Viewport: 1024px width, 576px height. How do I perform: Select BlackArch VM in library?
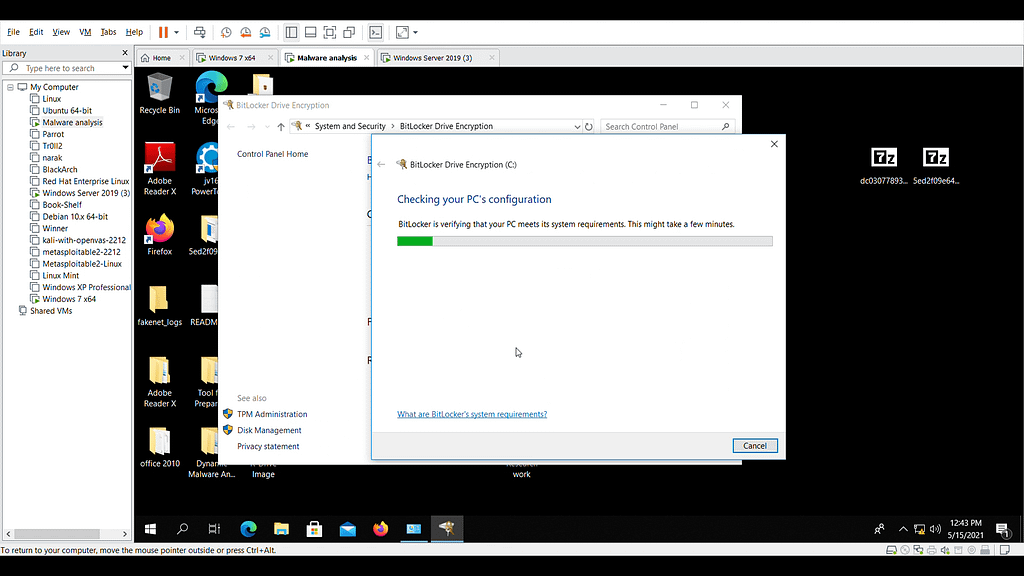tap(59, 169)
